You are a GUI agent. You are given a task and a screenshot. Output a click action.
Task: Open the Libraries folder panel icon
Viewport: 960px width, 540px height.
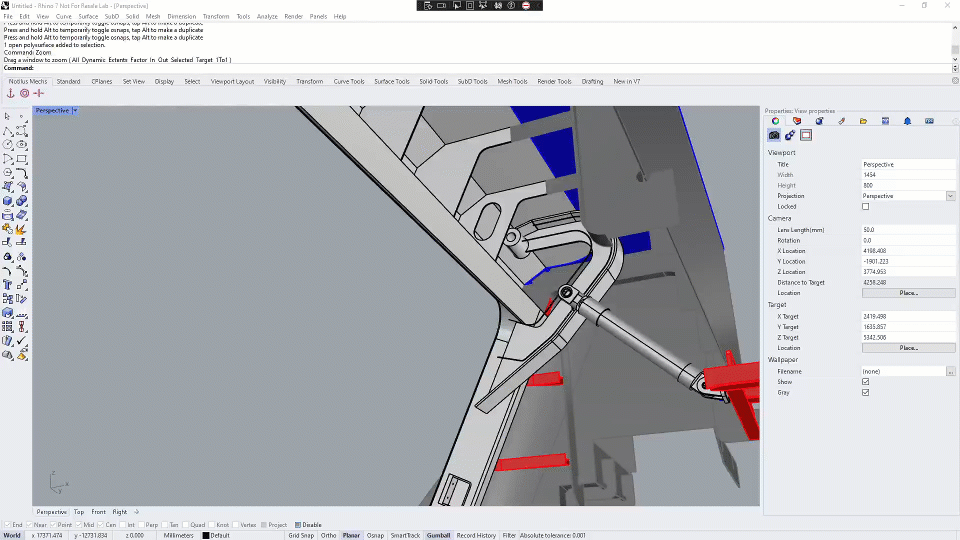click(863, 121)
